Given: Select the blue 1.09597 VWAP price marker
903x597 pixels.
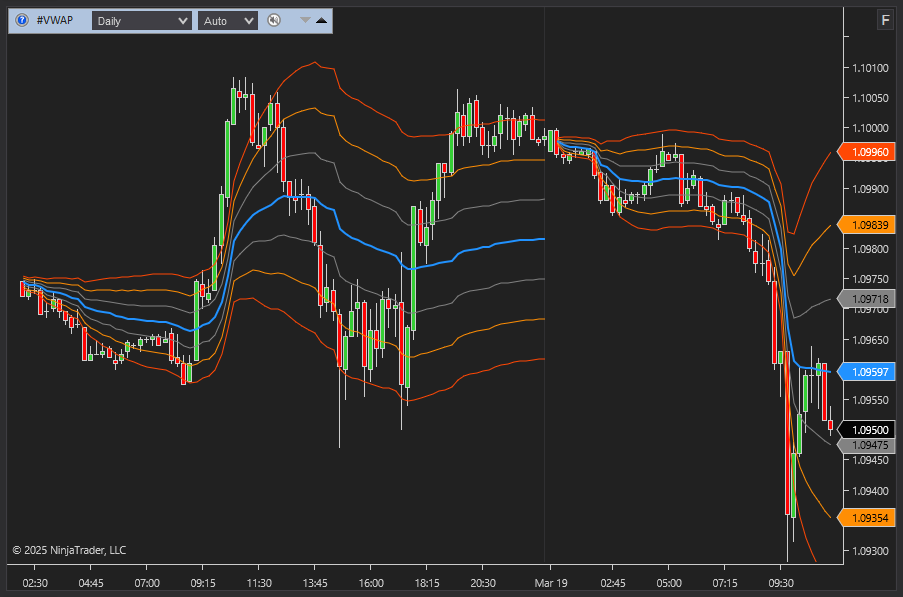Looking at the screenshot, I should click(x=868, y=371).
